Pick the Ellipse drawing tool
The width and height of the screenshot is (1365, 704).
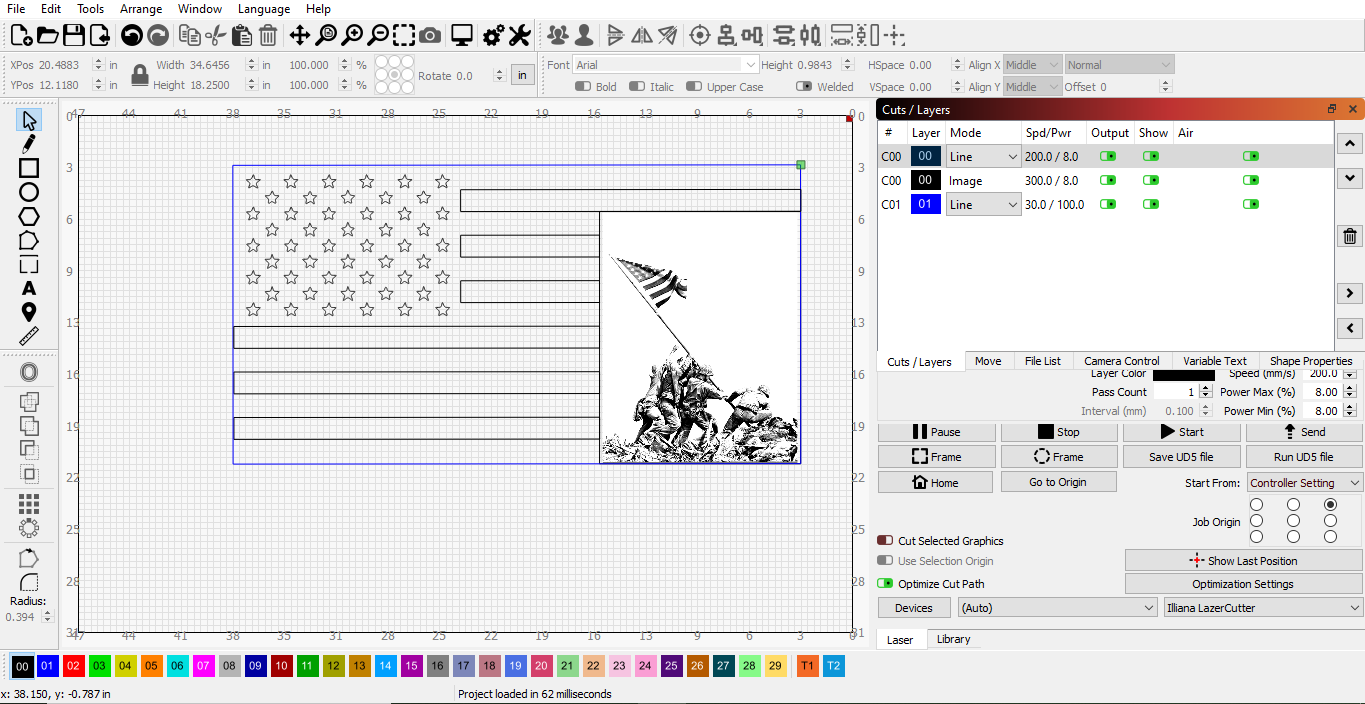29,192
